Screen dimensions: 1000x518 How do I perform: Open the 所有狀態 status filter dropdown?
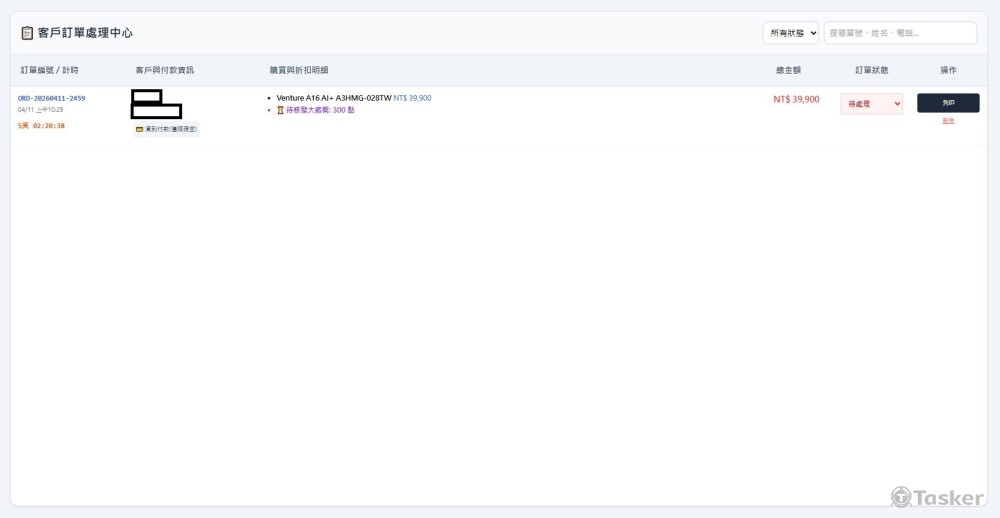(790, 33)
